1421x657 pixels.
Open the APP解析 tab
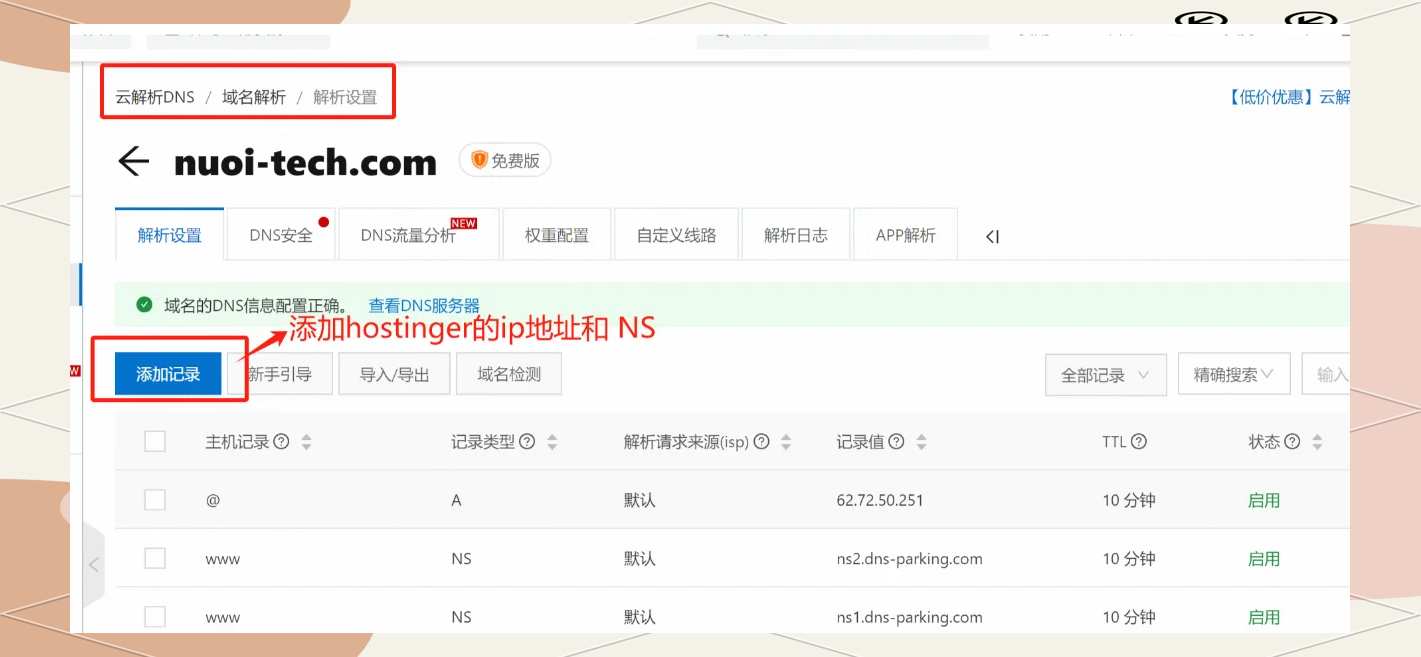point(906,235)
